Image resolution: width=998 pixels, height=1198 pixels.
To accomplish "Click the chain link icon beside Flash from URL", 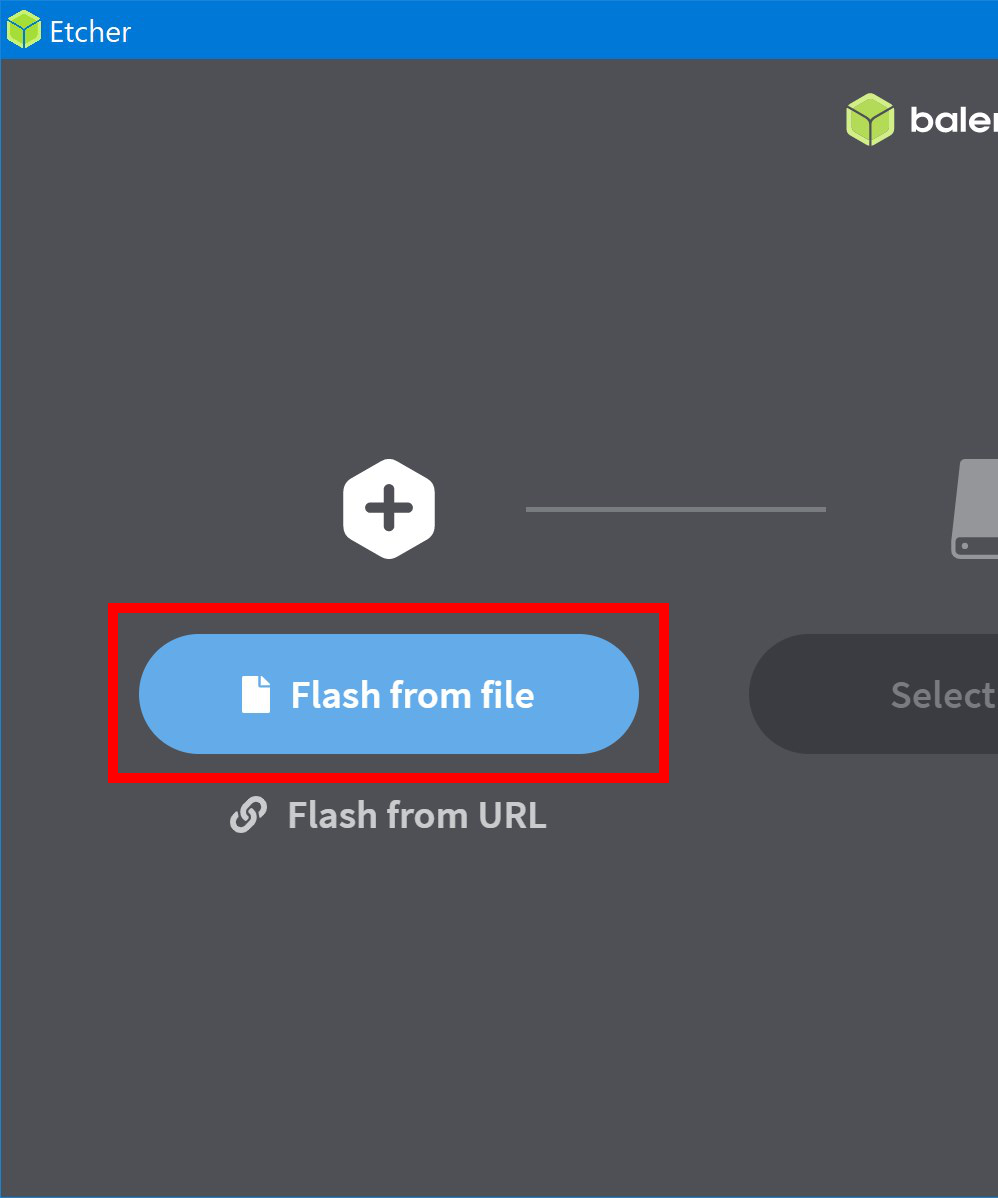I will (x=248, y=814).
